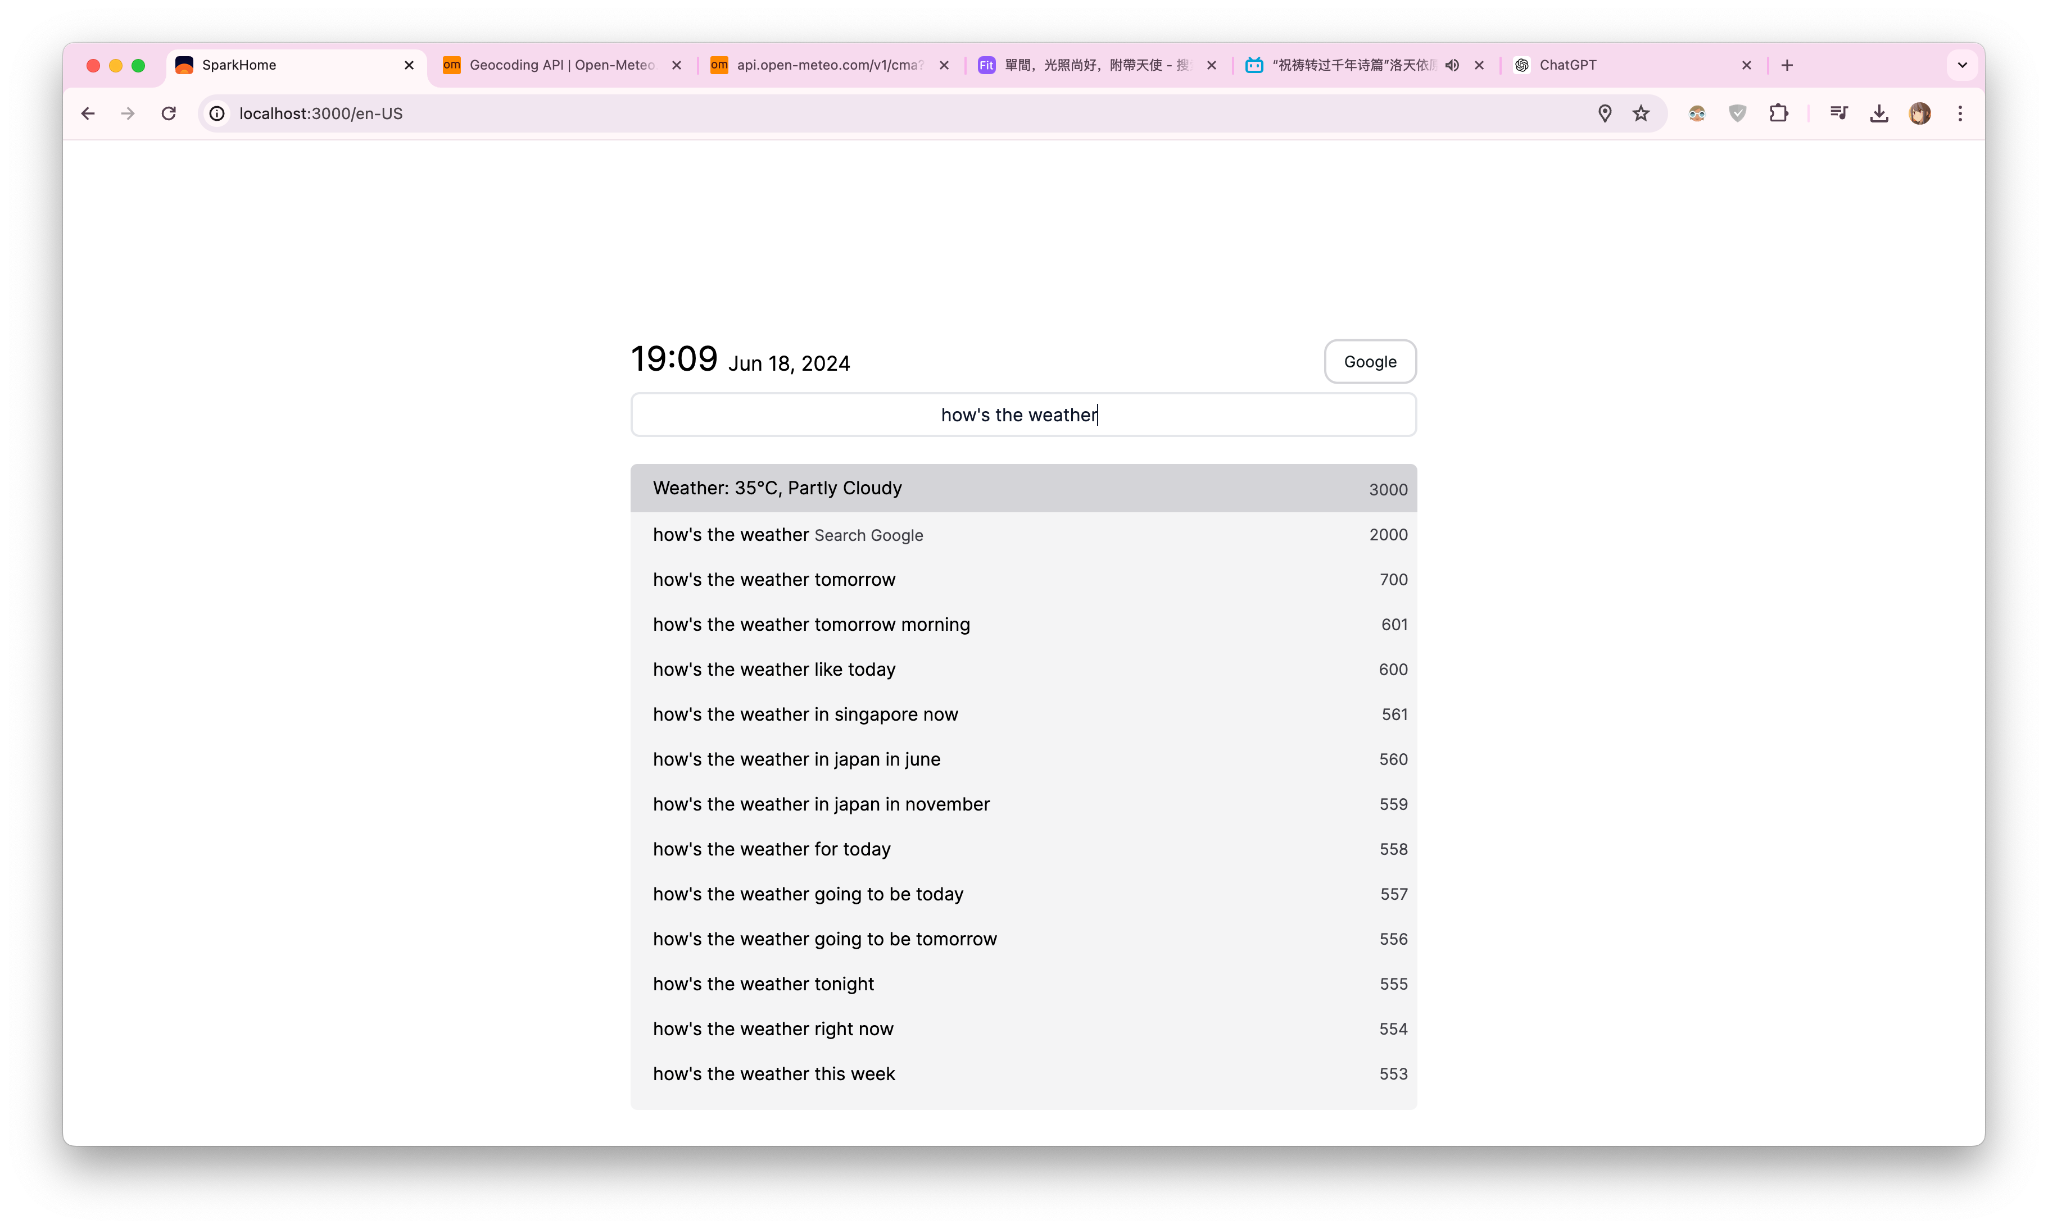
Task: Open the tab search chevron at top right
Action: [x=1961, y=64]
